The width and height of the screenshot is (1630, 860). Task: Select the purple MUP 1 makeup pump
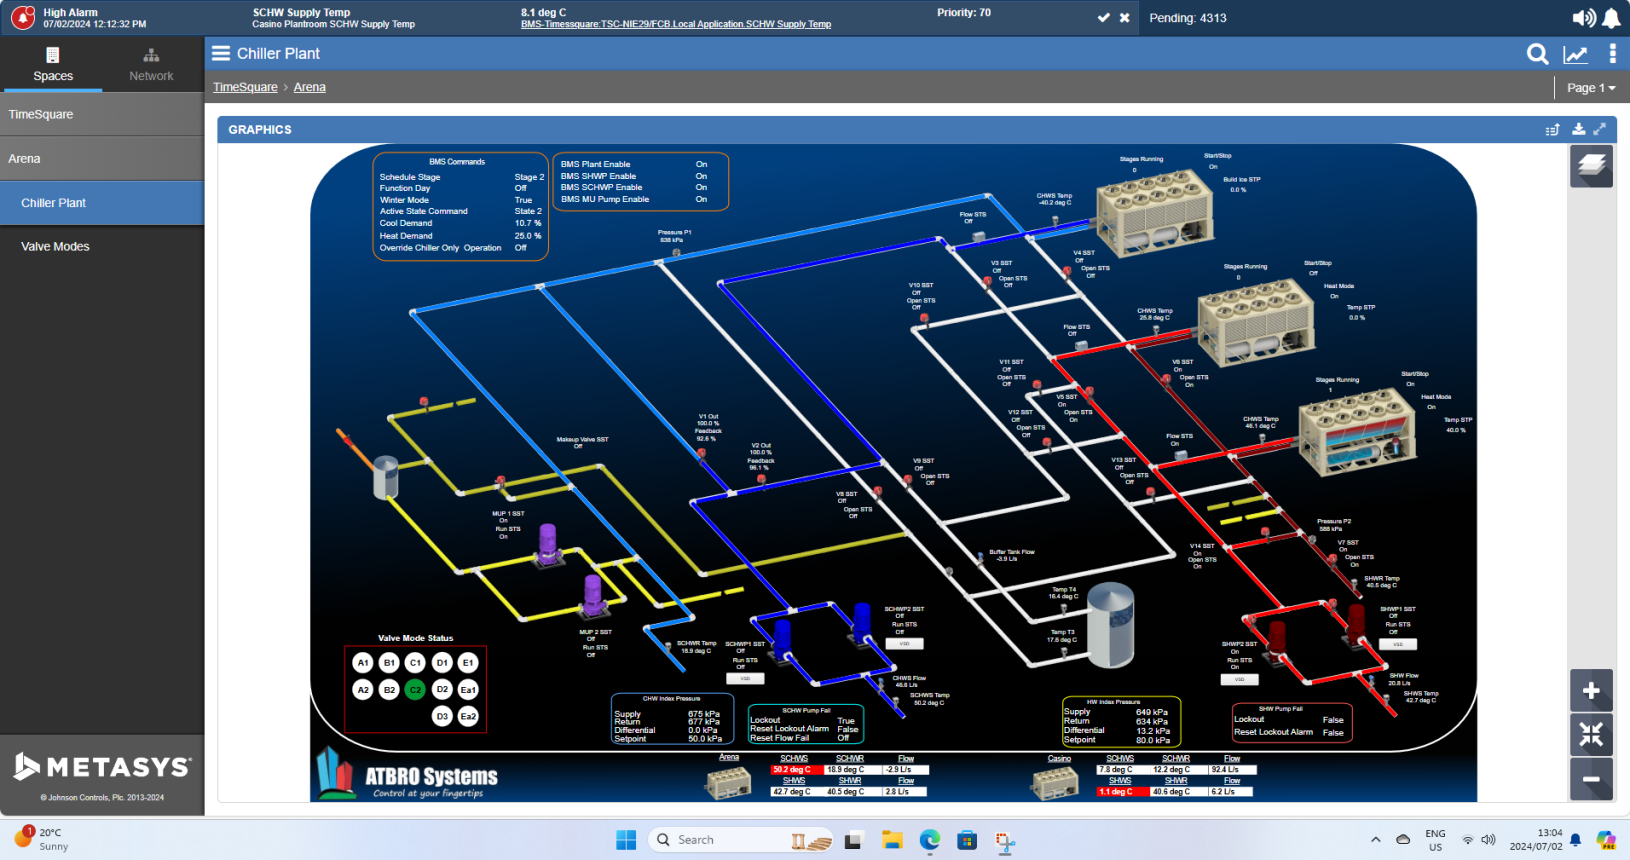pyautogui.click(x=547, y=546)
